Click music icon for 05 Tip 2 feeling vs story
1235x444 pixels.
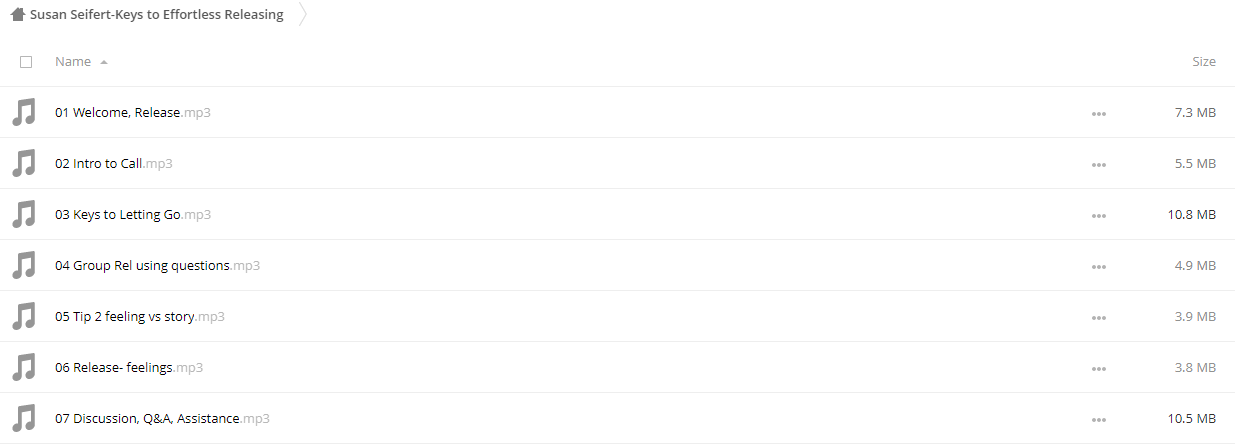click(24, 316)
